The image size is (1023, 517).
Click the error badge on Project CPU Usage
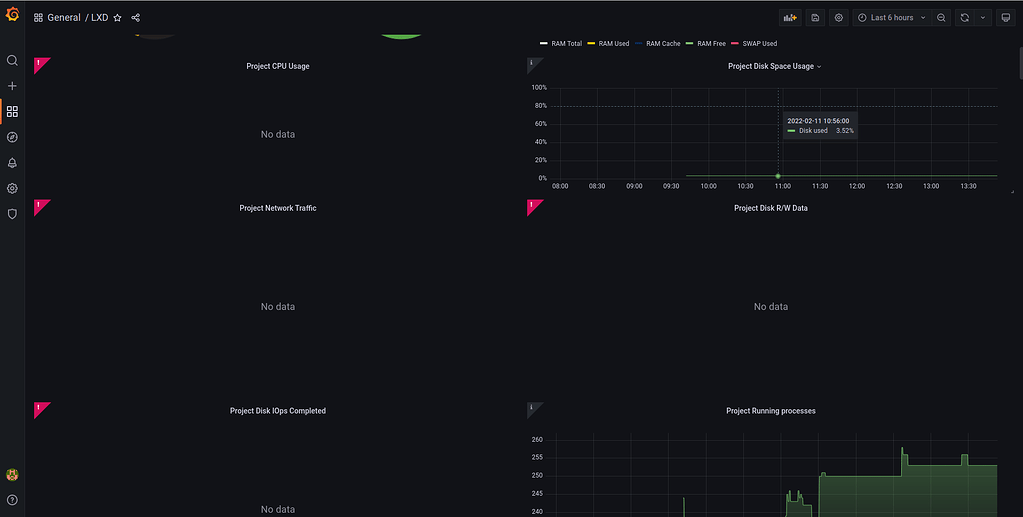click(39, 63)
